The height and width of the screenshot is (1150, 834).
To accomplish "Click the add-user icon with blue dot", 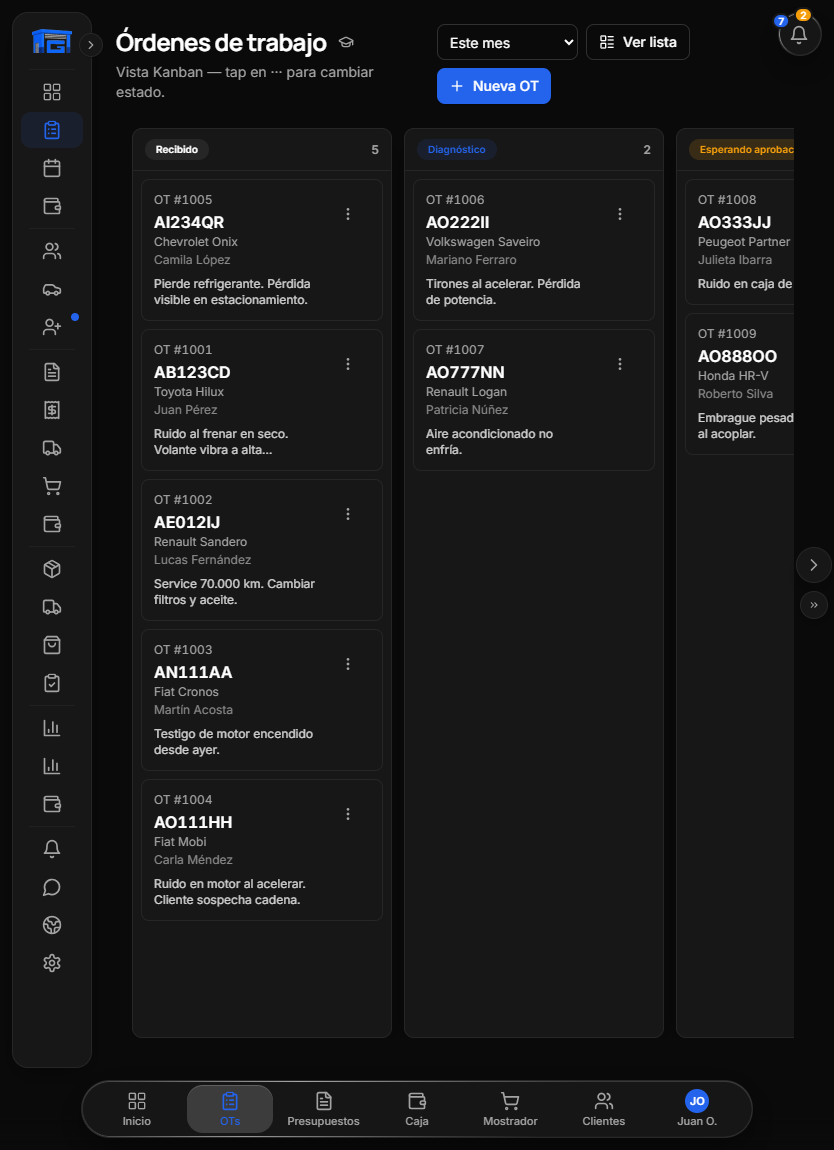I will (52, 327).
